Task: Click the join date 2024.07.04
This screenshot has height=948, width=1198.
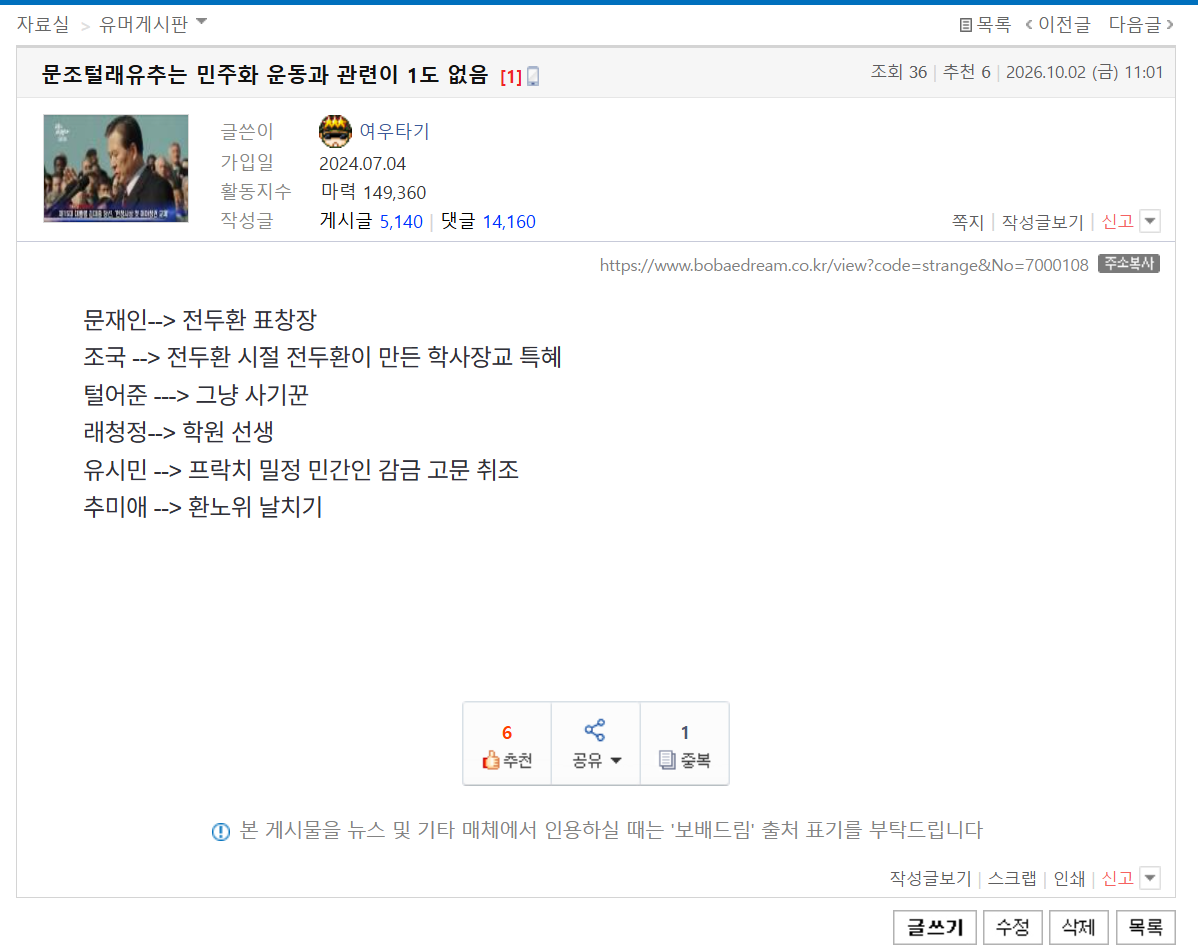Action: point(362,163)
